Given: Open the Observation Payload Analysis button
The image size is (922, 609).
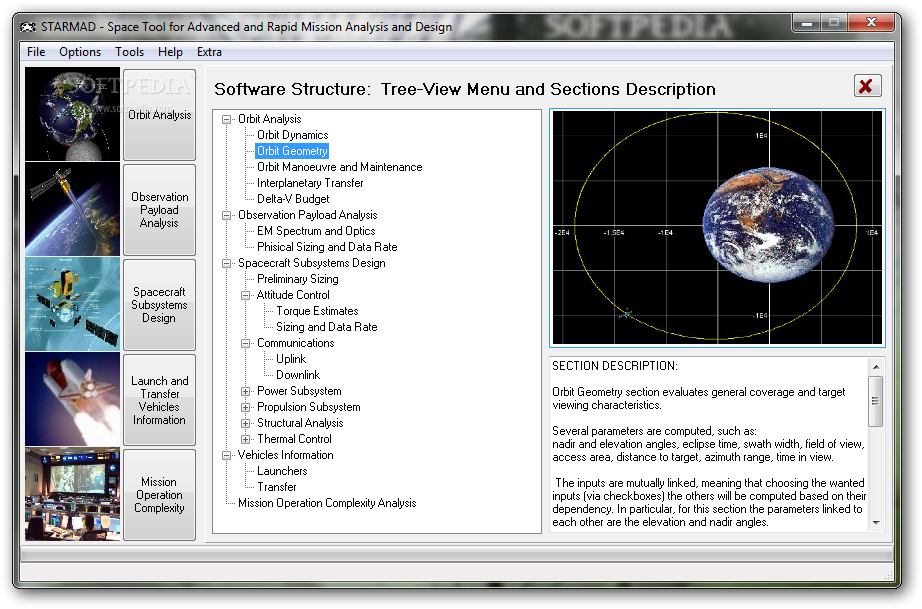Looking at the screenshot, I should [159, 210].
